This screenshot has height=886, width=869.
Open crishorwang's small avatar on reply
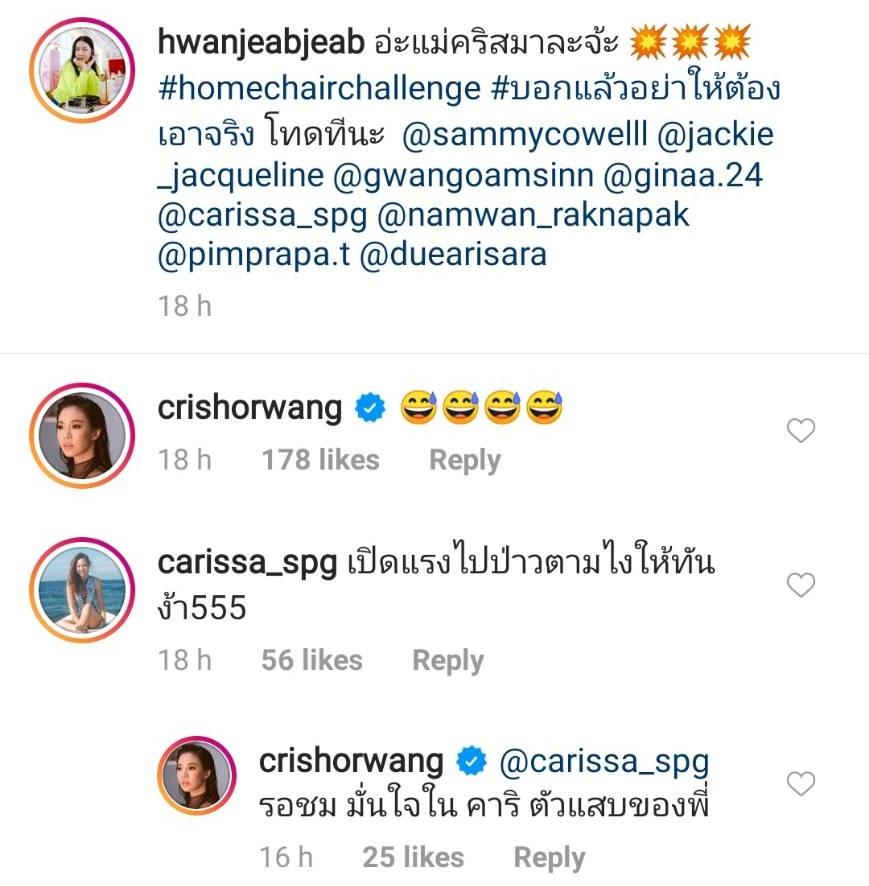tap(197, 775)
